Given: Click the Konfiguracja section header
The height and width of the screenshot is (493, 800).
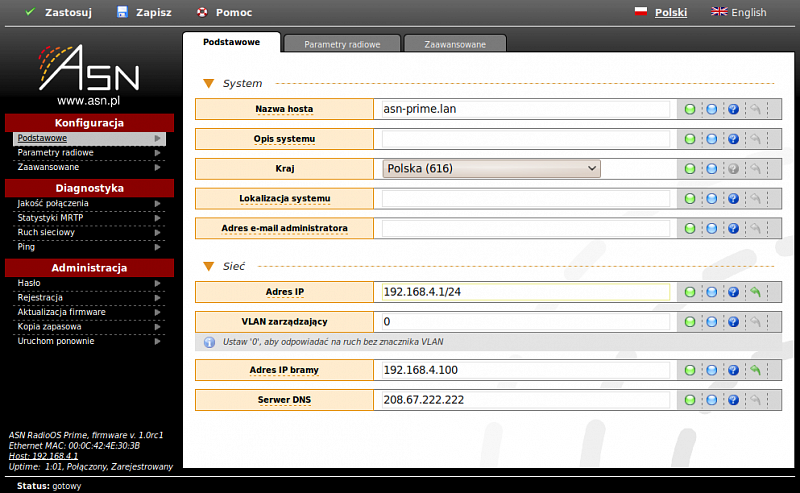Looking at the screenshot, I should 89,123.
